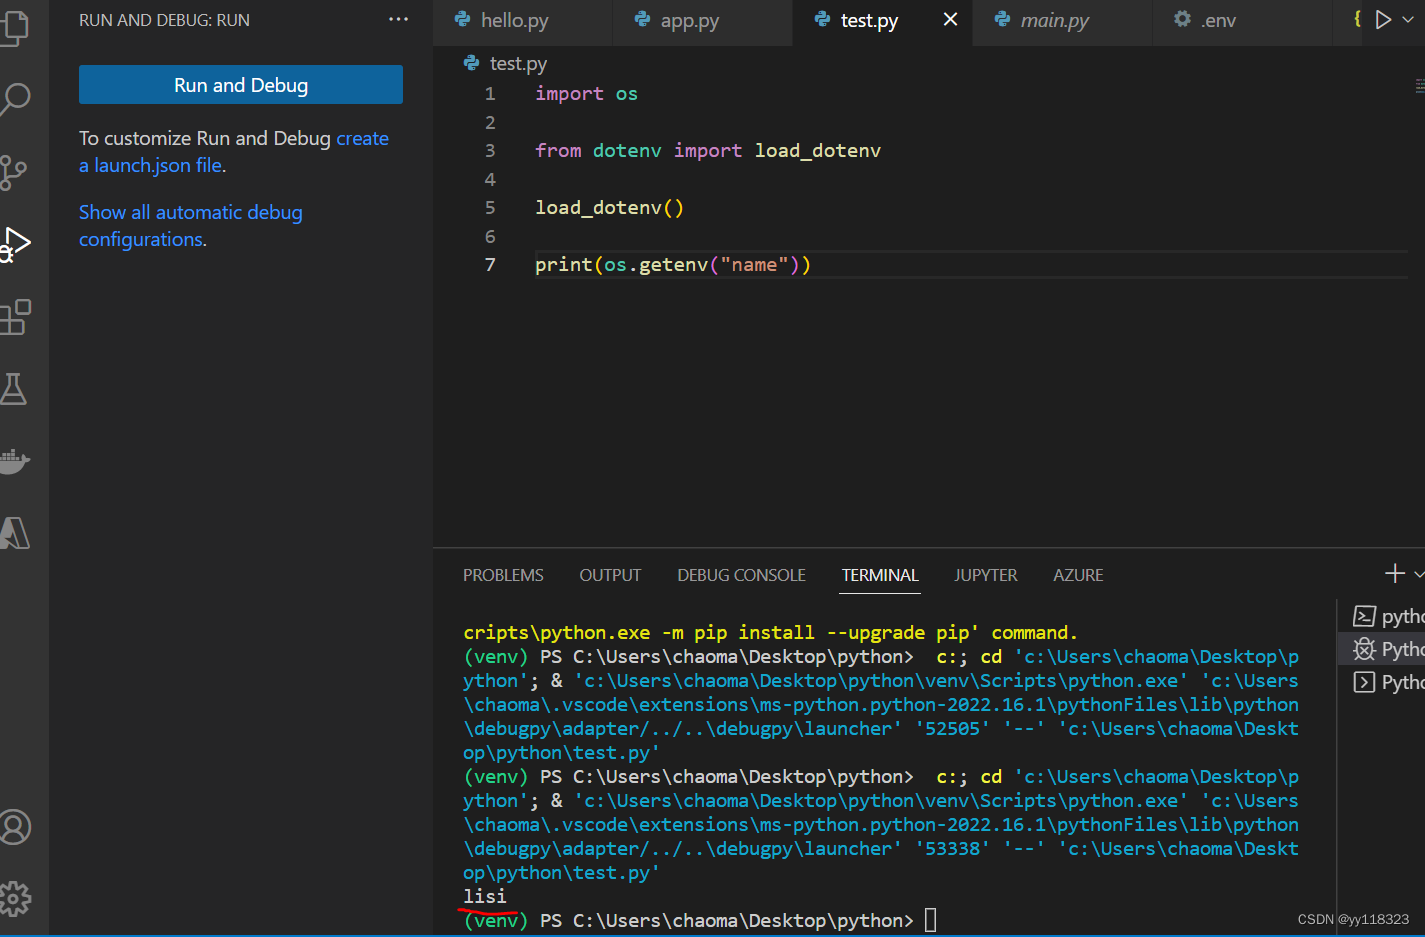Viewport: 1425px width, 937px height.
Task: Show all automatic debug configurations link
Action: pos(191,226)
